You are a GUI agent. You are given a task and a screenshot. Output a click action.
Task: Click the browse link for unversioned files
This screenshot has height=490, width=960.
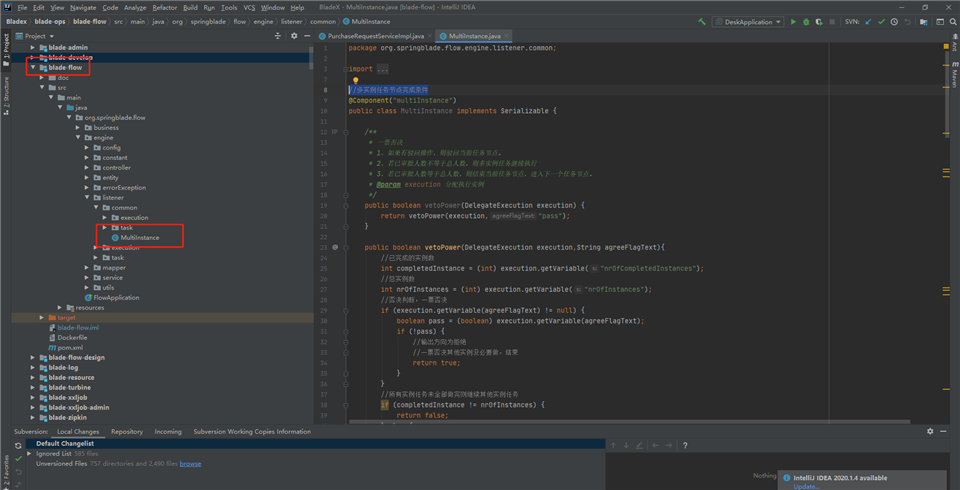pos(190,464)
